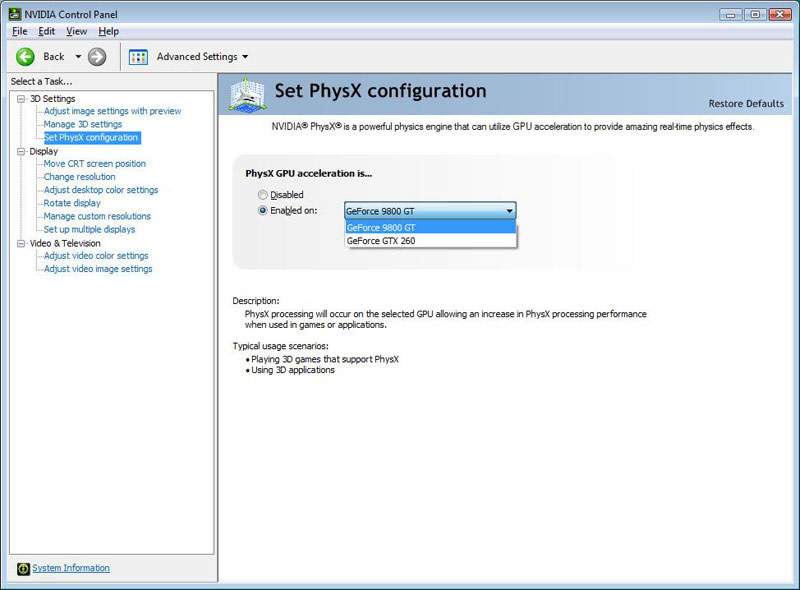This screenshot has height=590, width=800.
Task: Open the View menu
Action: [x=77, y=31]
